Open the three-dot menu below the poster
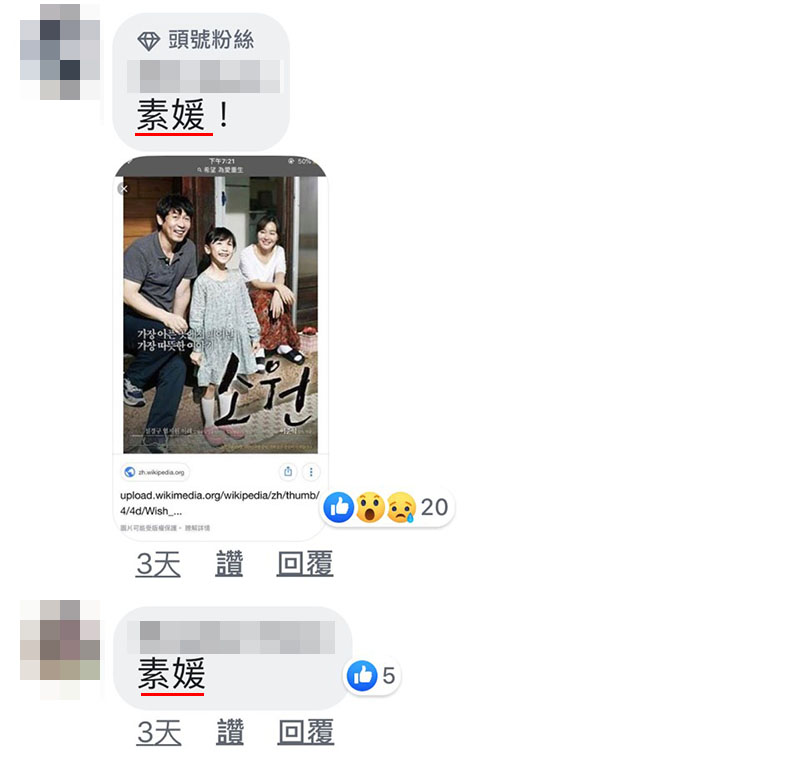 click(x=311, y=472)
